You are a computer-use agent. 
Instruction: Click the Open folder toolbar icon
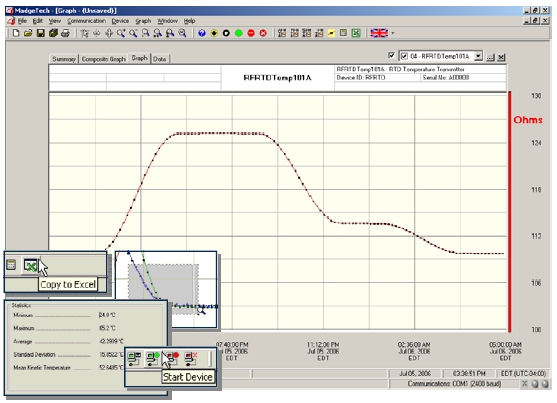click(x=28, y=33)
